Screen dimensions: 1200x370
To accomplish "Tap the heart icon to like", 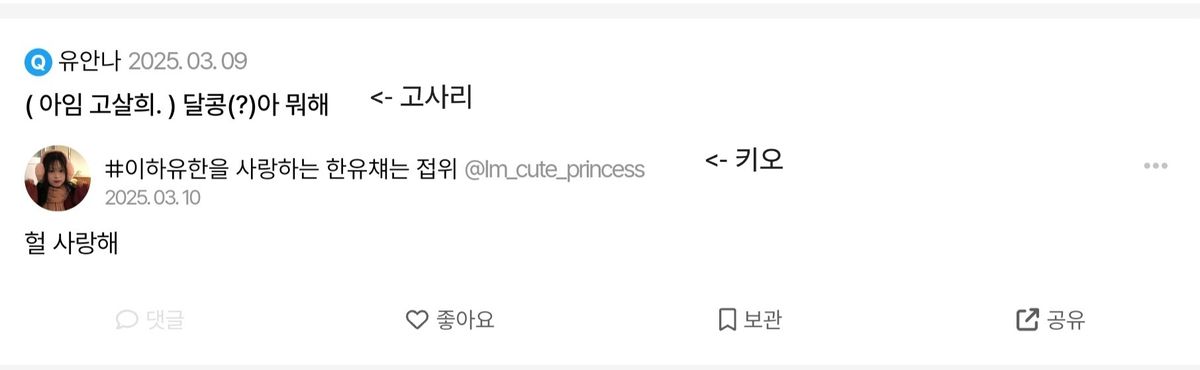I will pyautogui.click(x=417, y=320).
